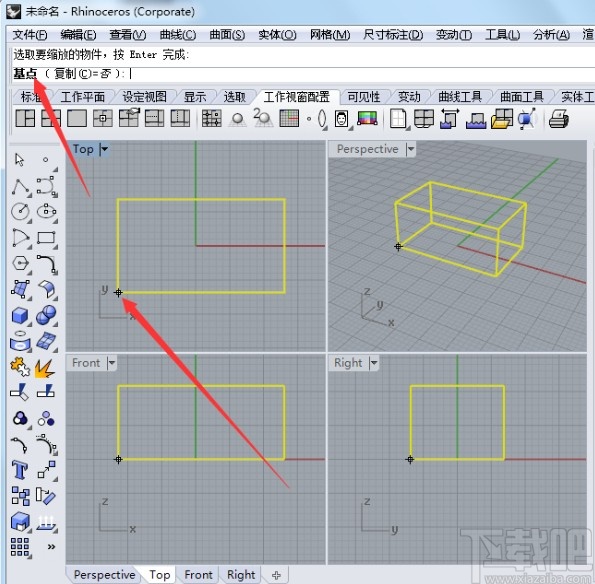Select the Trim tool
The height and width of the screenshot is (584, 595).
(20, 392)
